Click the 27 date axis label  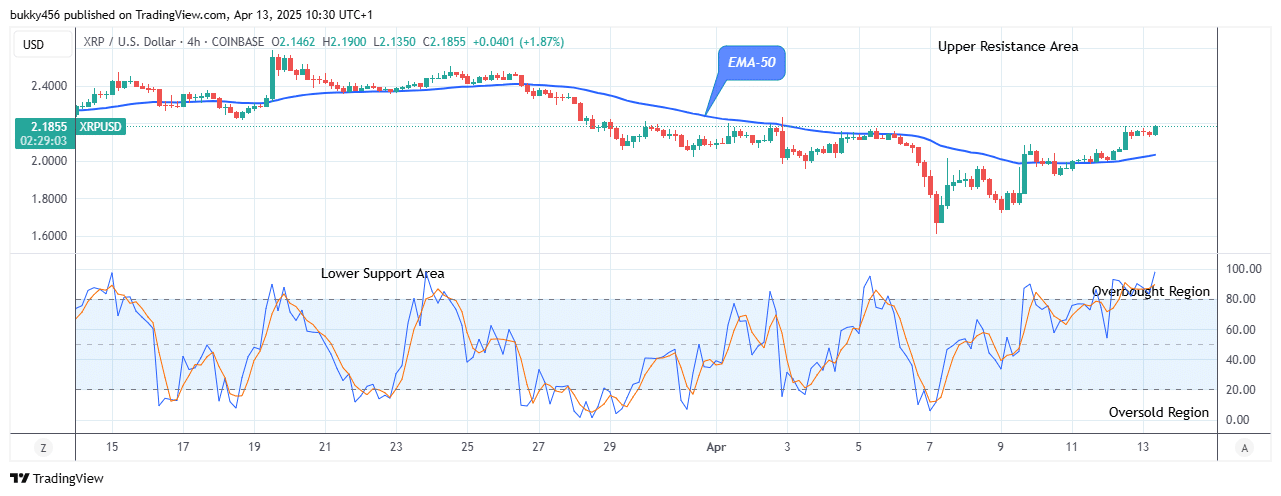[538, 447]
